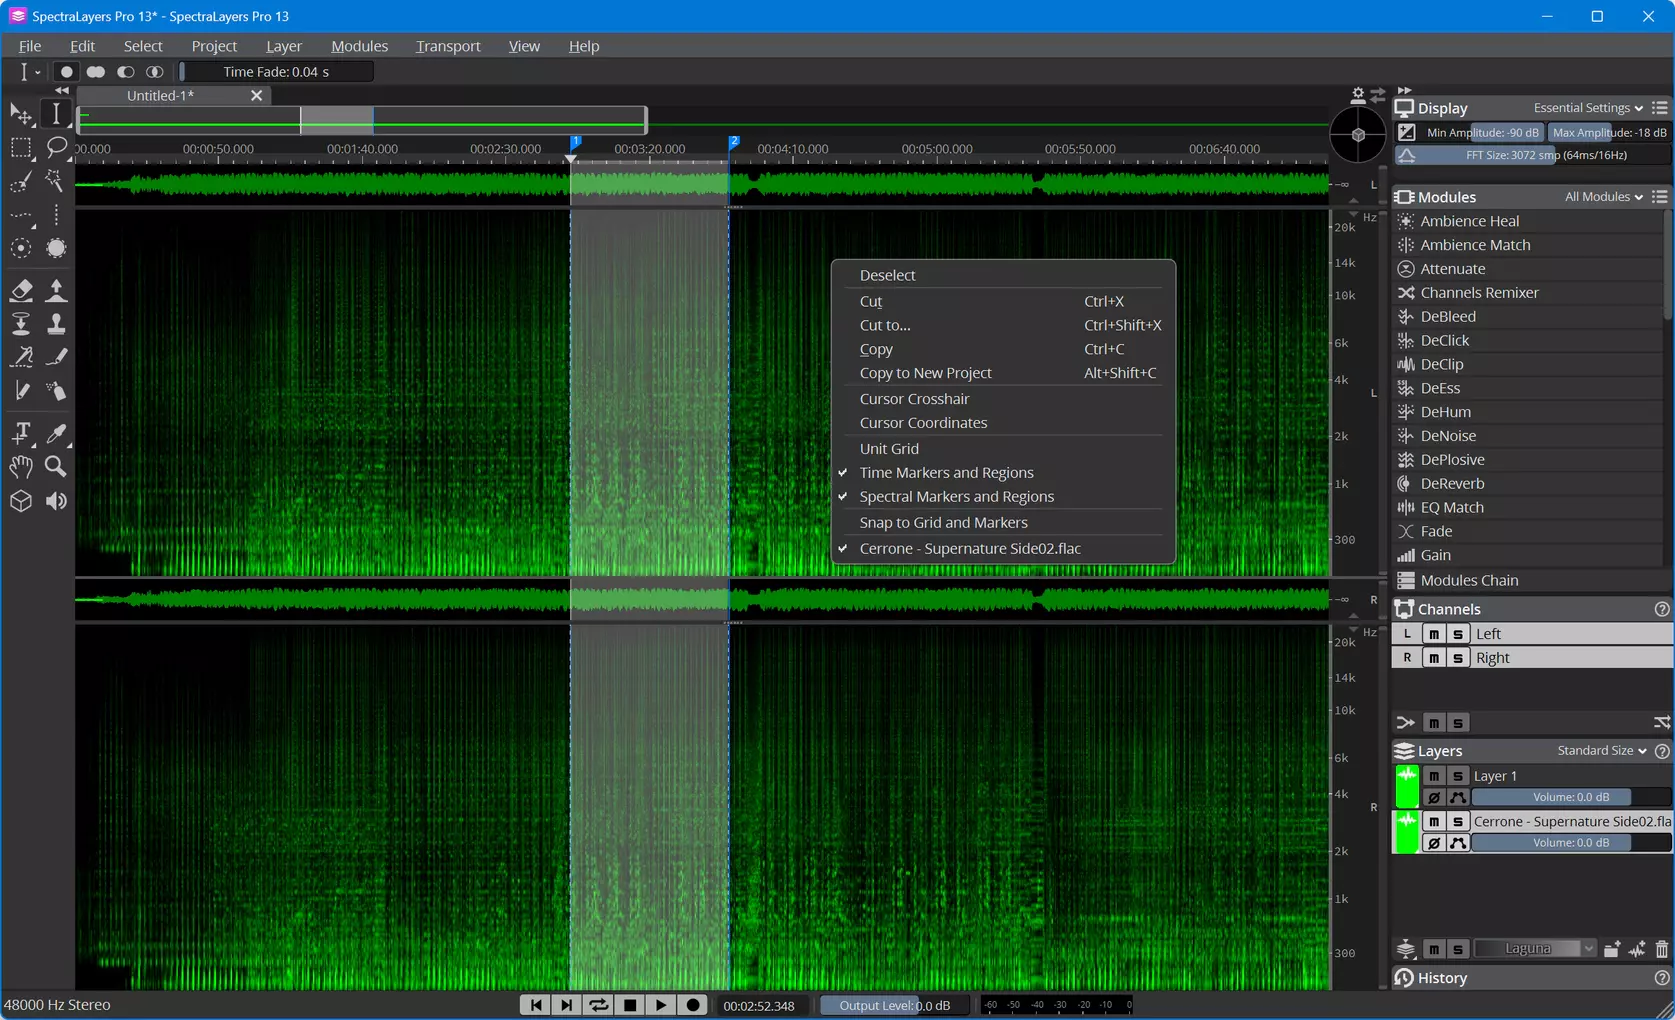Toggle loop playback in transport bar
Image resolution: width=1675 pixels, height=1020 pixels.
(598, 1005)
